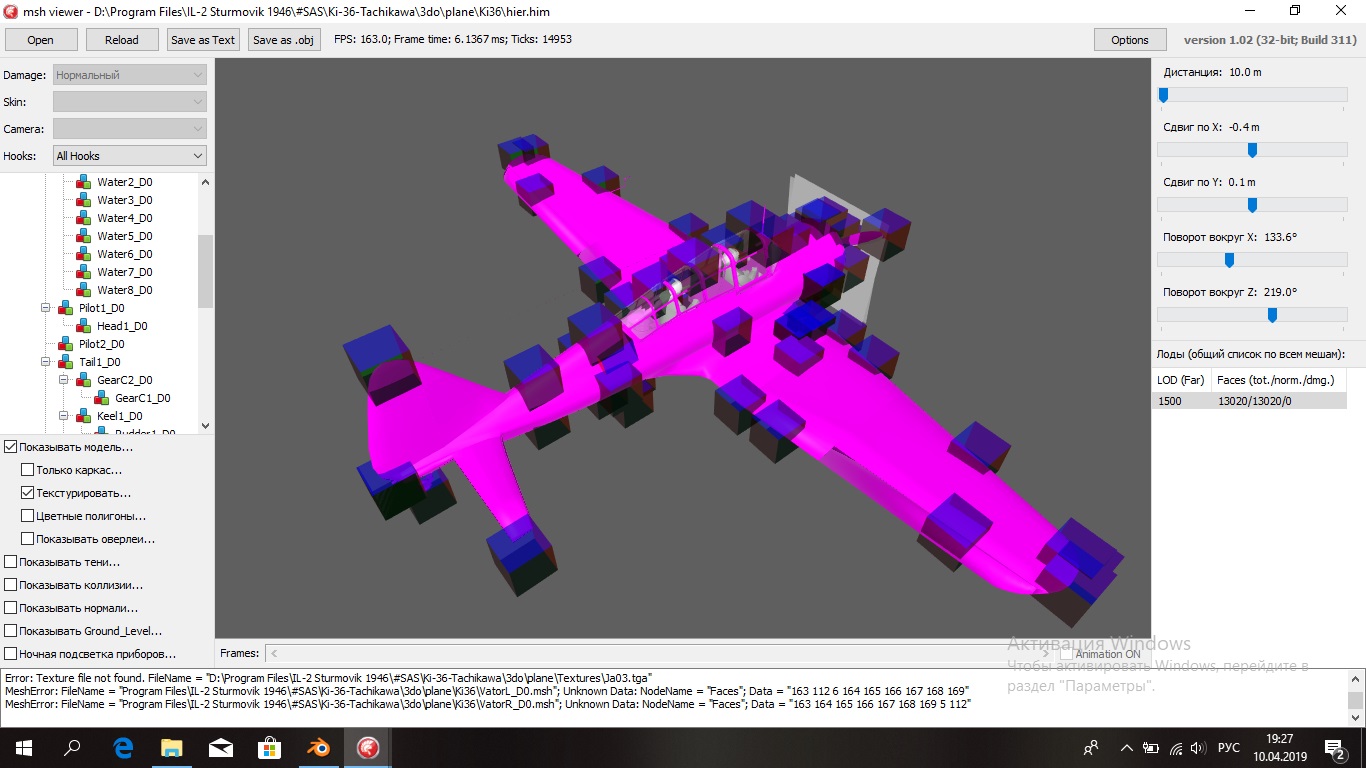Image resolution: width=1366 pixels, height=768 pixels.
Task: Toggle the Показывать модель checkbox
Action: (x=11, y=447)
